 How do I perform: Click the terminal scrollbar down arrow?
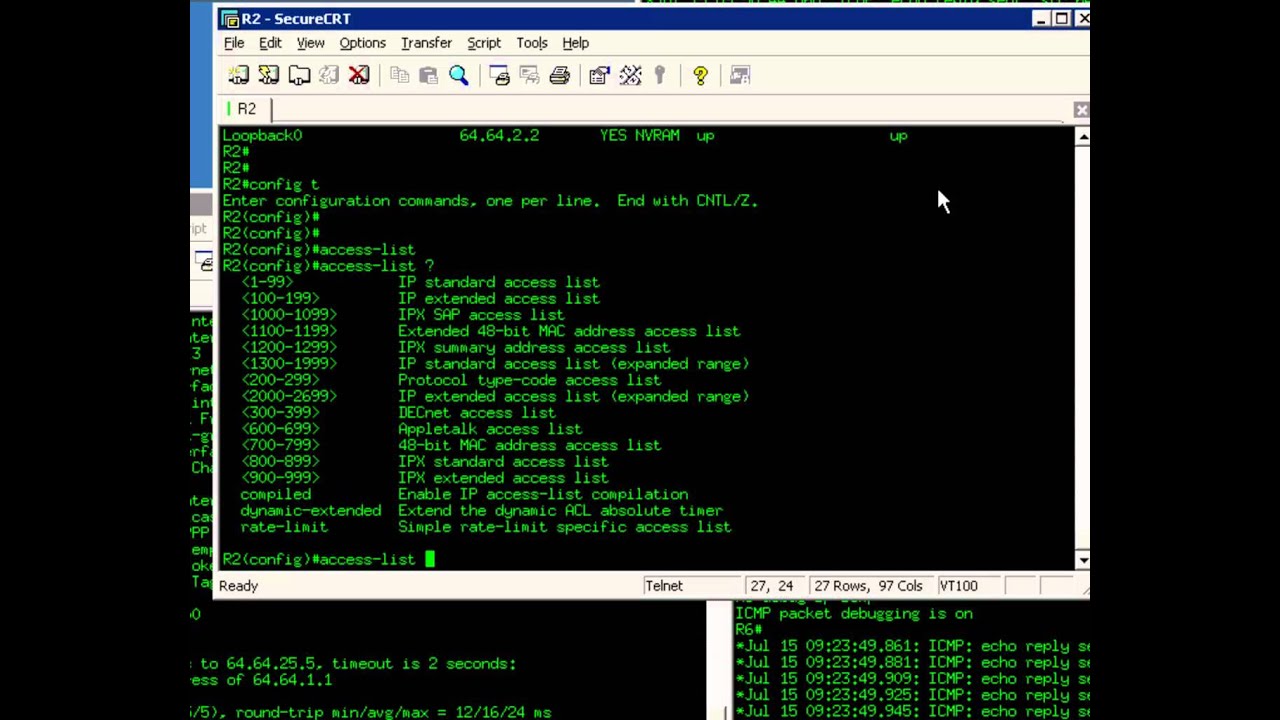[1082, 560]
